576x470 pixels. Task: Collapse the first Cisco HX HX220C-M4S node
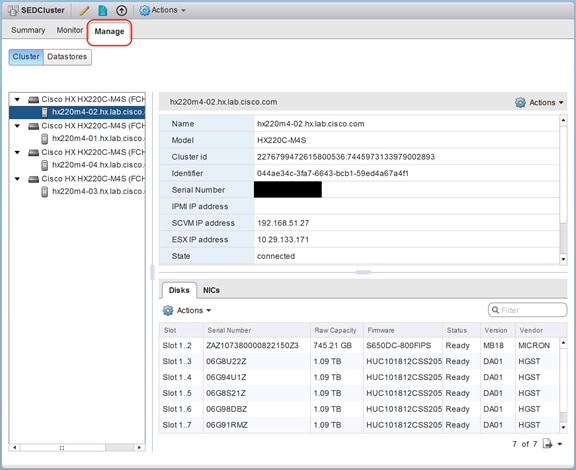pyautogui.click(x=17, y=99)
